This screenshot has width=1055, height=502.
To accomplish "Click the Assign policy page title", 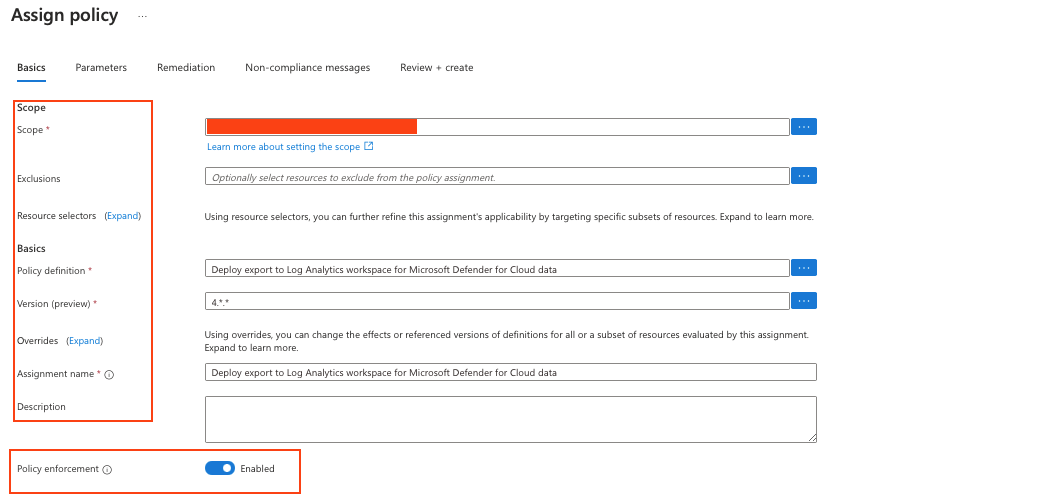I will click(65, 15).
